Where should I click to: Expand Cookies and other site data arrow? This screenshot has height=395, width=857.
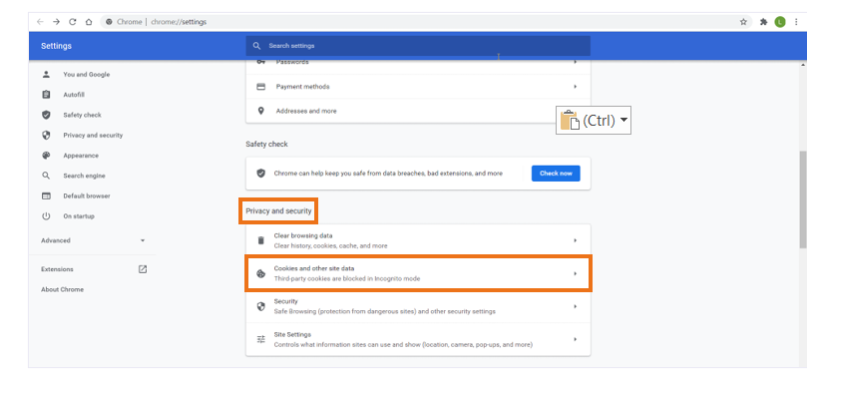tap(575, 273)
